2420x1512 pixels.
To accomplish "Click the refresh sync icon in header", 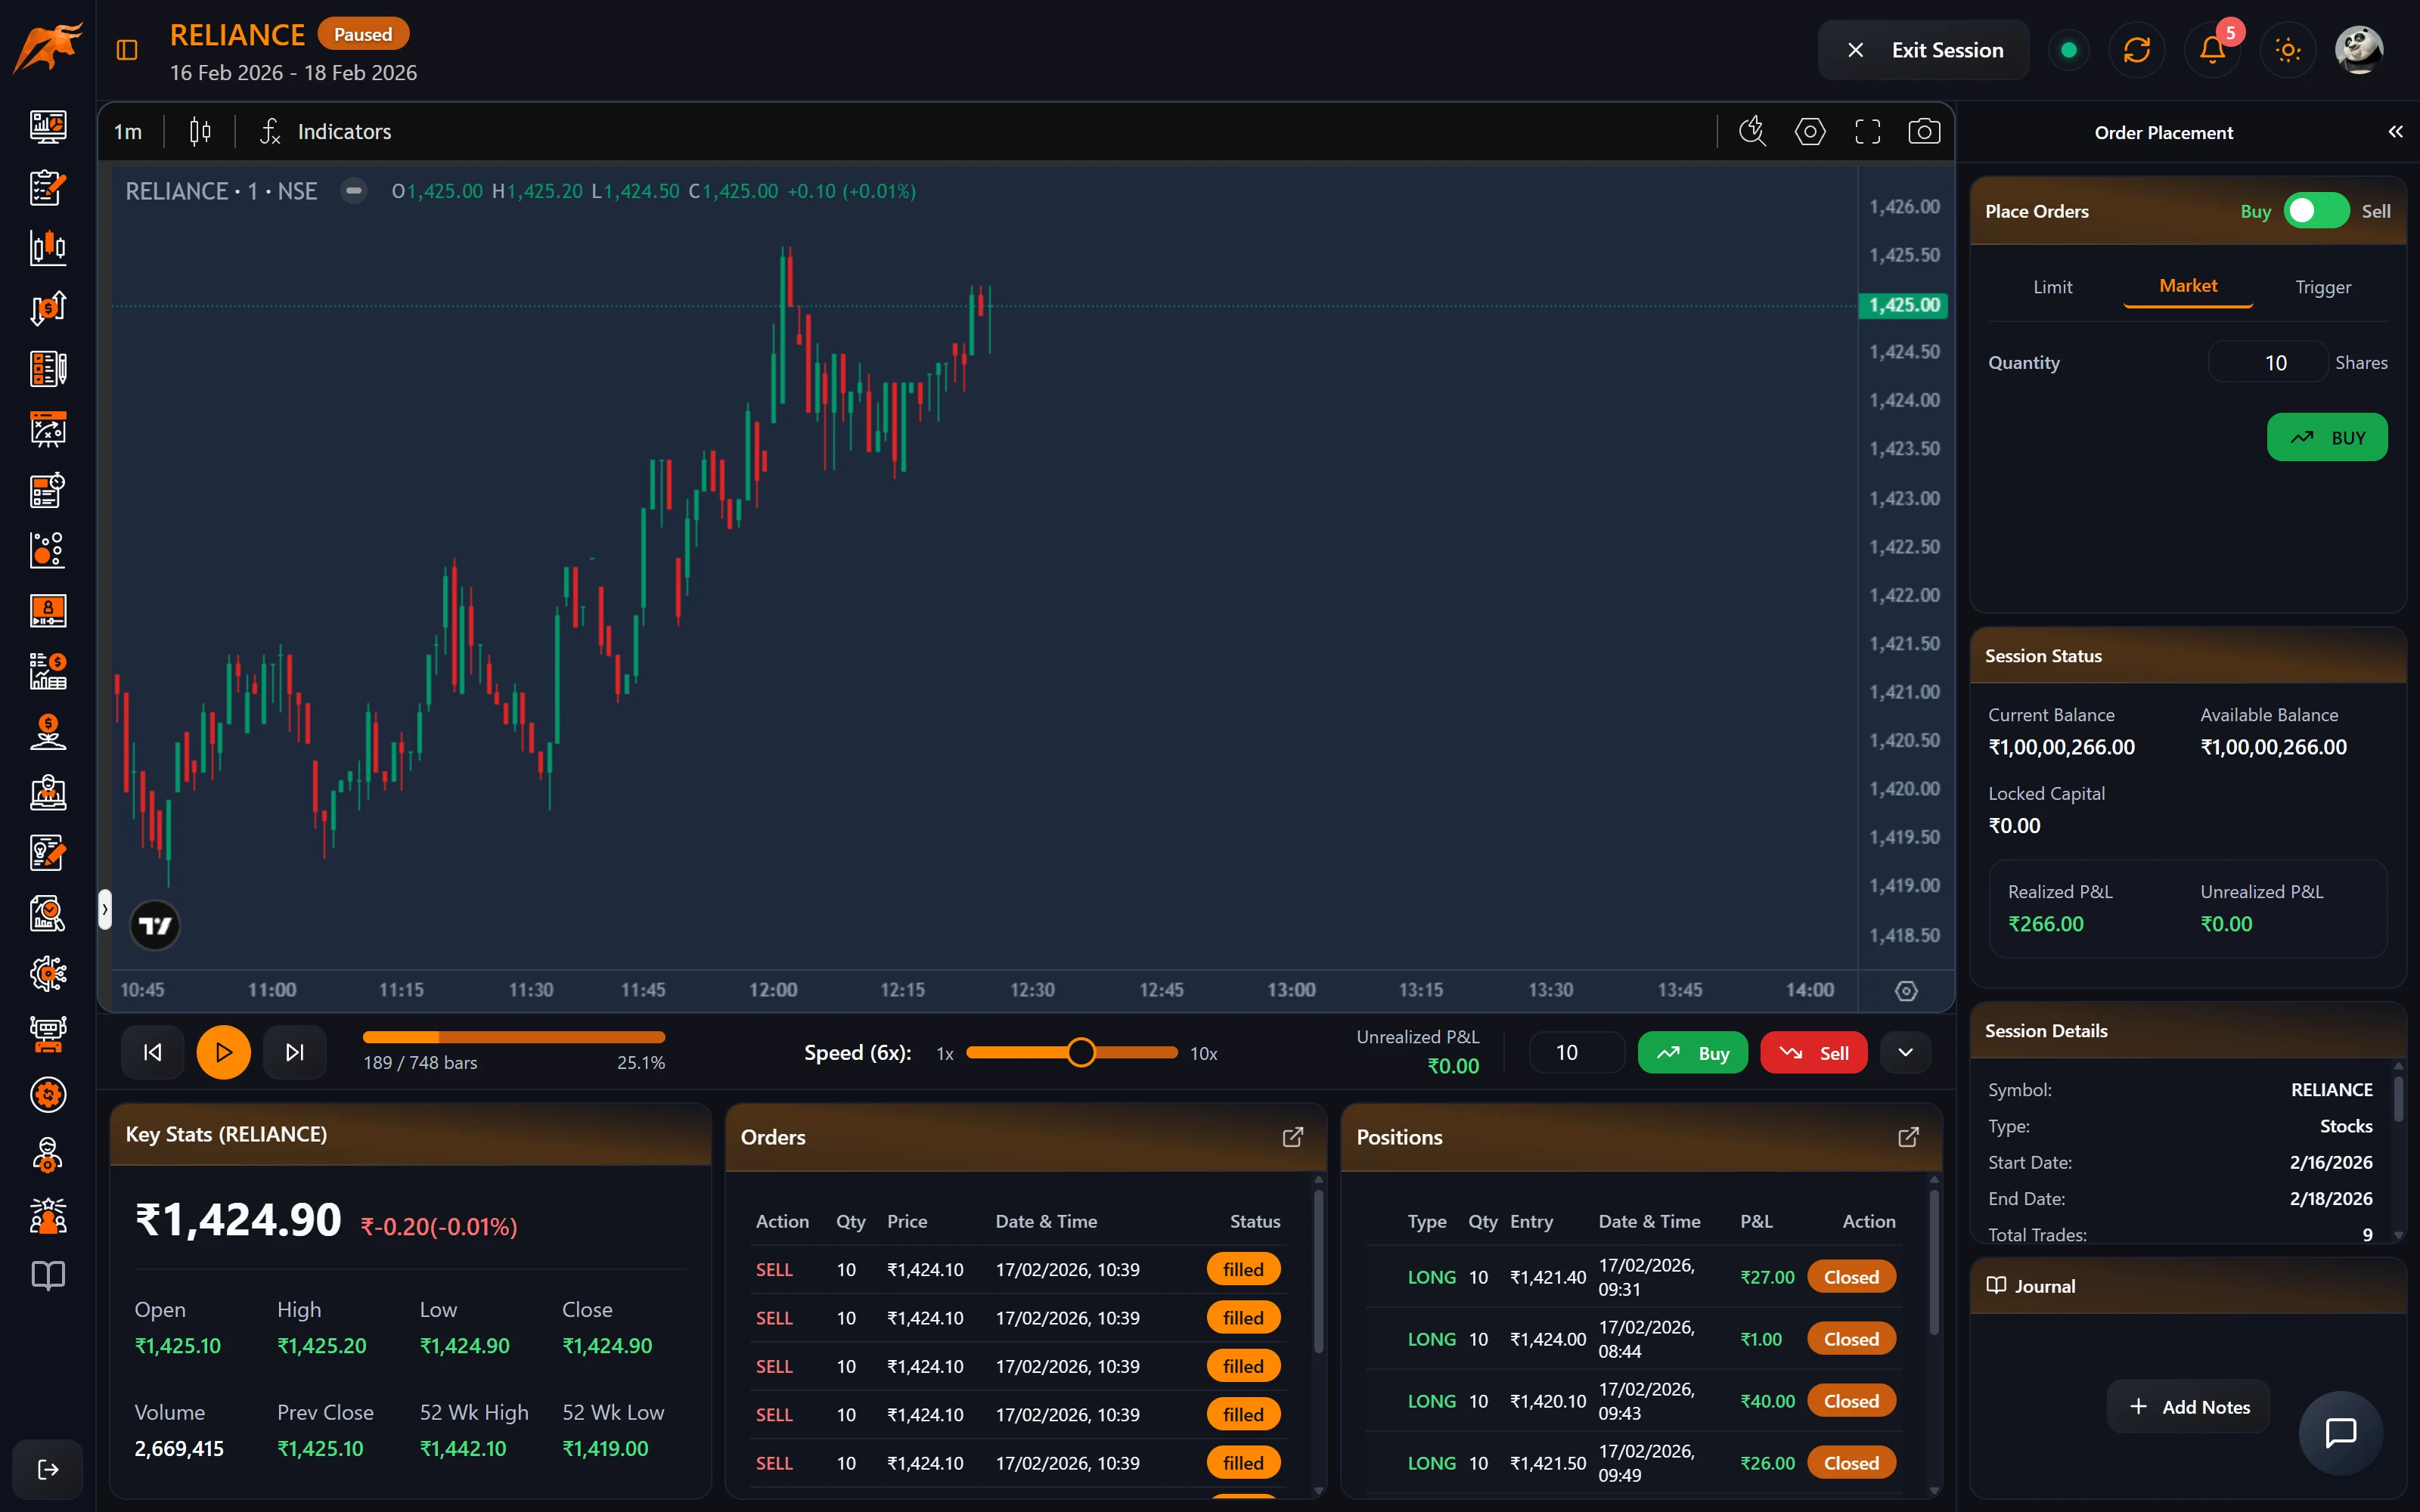I will [2136, 50].
